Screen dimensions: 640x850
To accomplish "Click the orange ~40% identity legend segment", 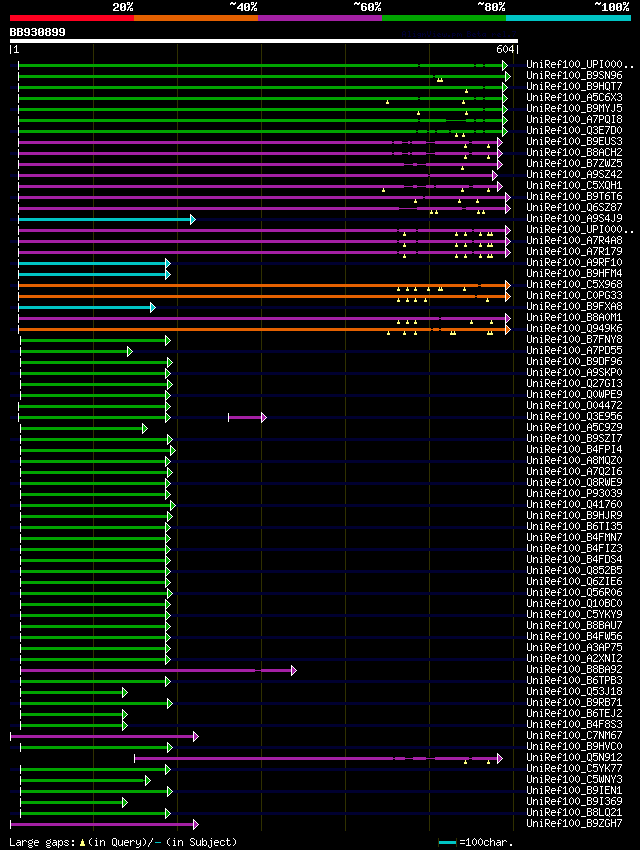I will tap(196, 18).
